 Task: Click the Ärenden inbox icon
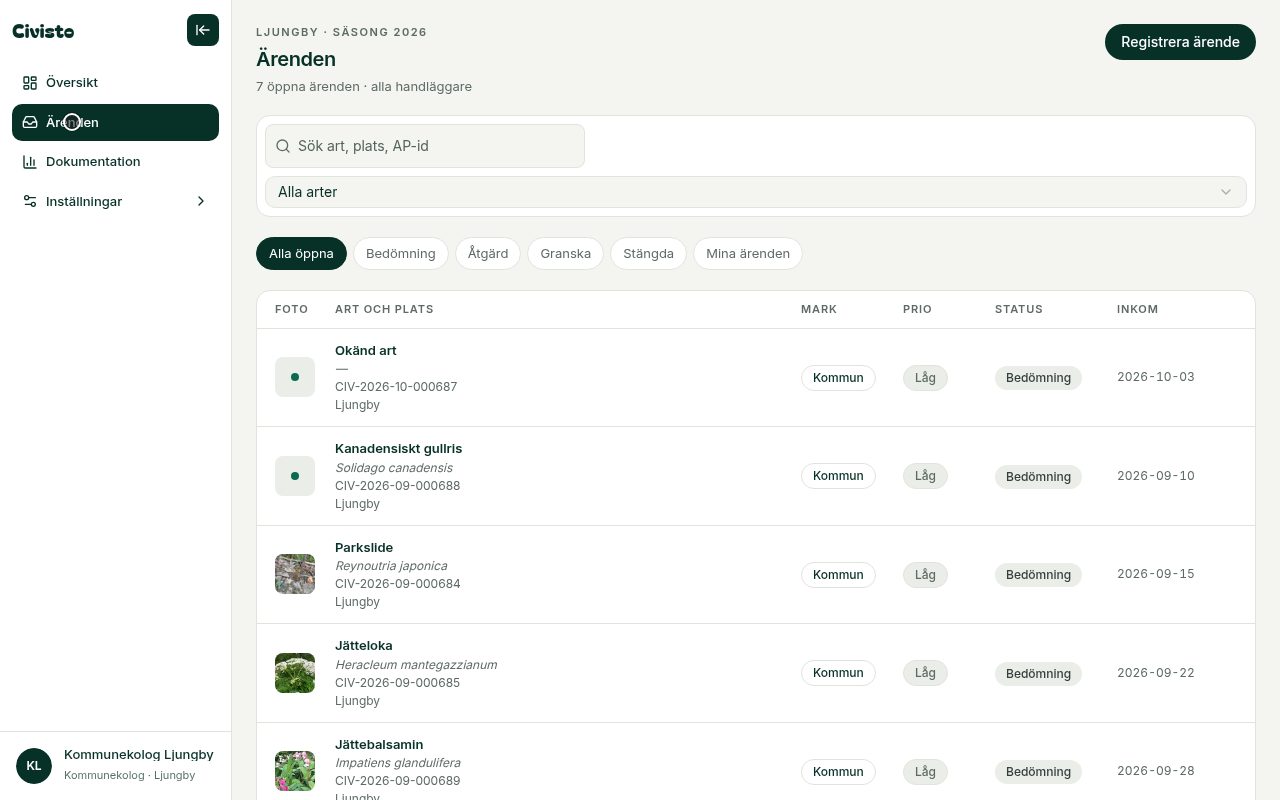point(30,122)
